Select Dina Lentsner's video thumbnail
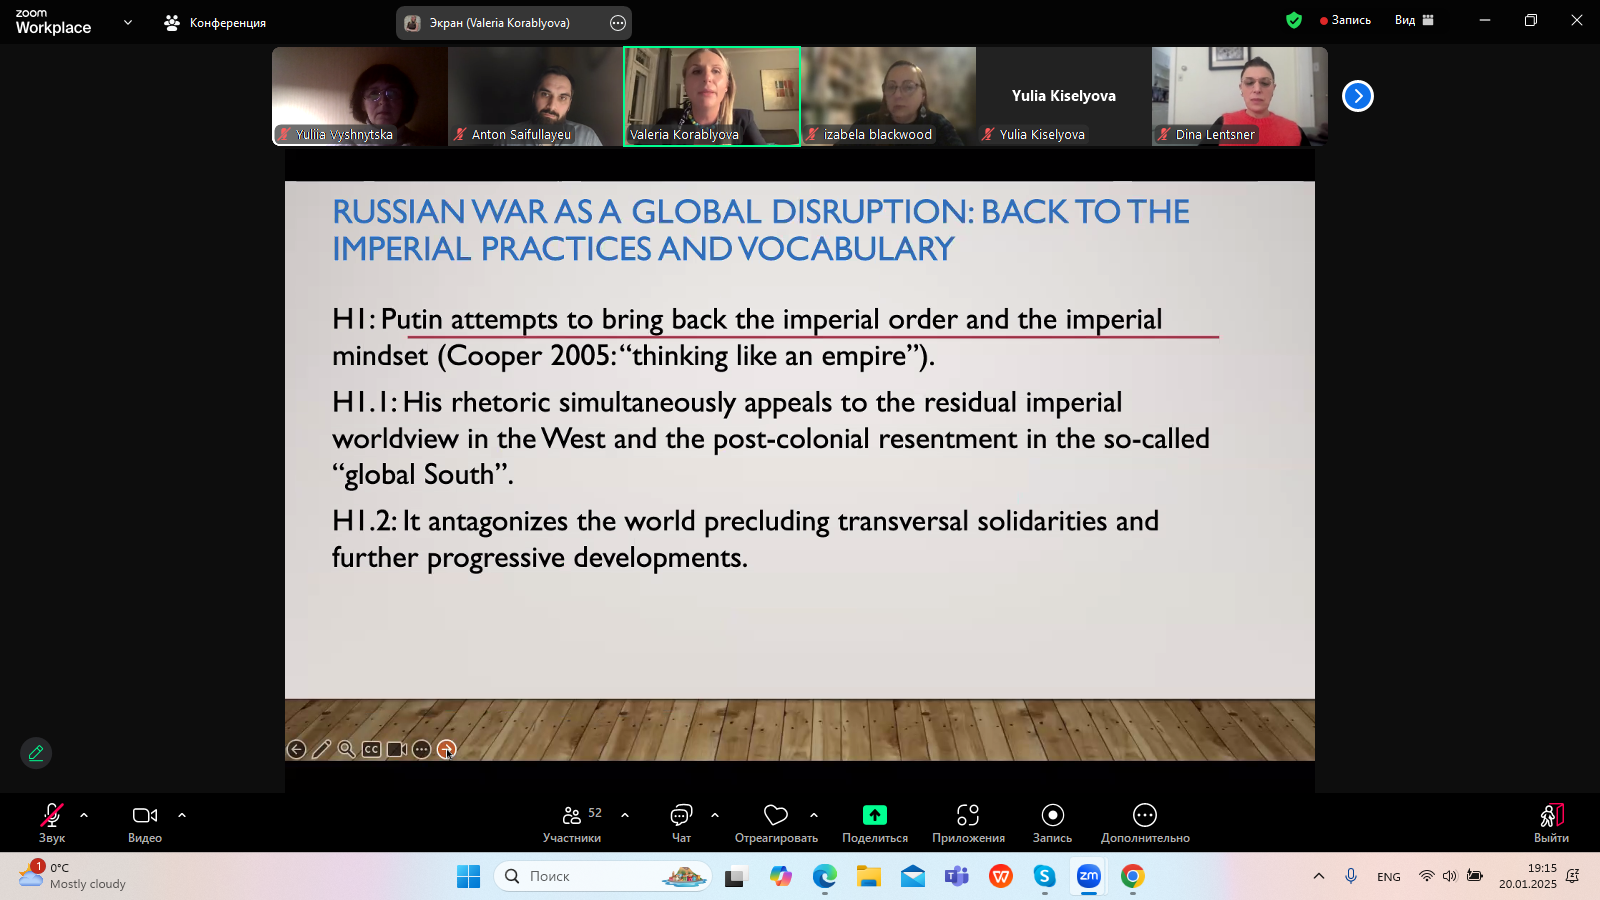Image resolution: width=1600 pixels, height=900 pixels. pyautogui.click(x=1239, y=96)
